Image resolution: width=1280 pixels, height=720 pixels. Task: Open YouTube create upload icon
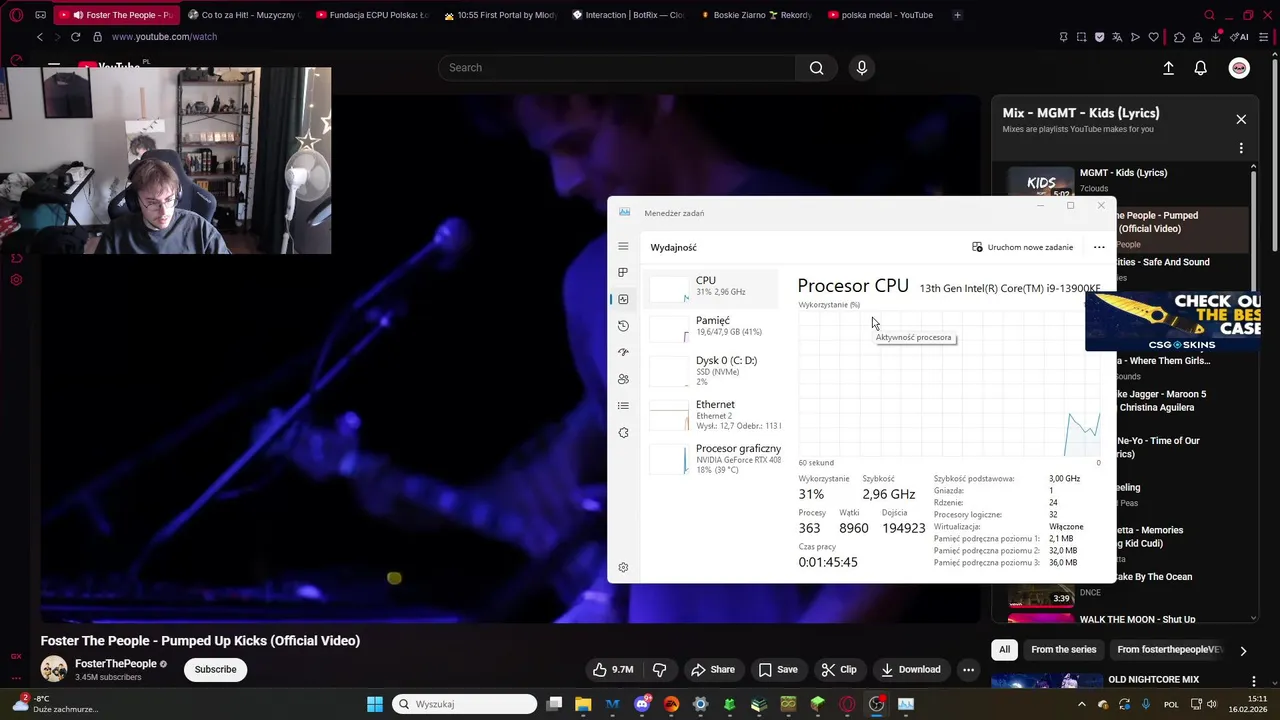(x=1168, y=68)
